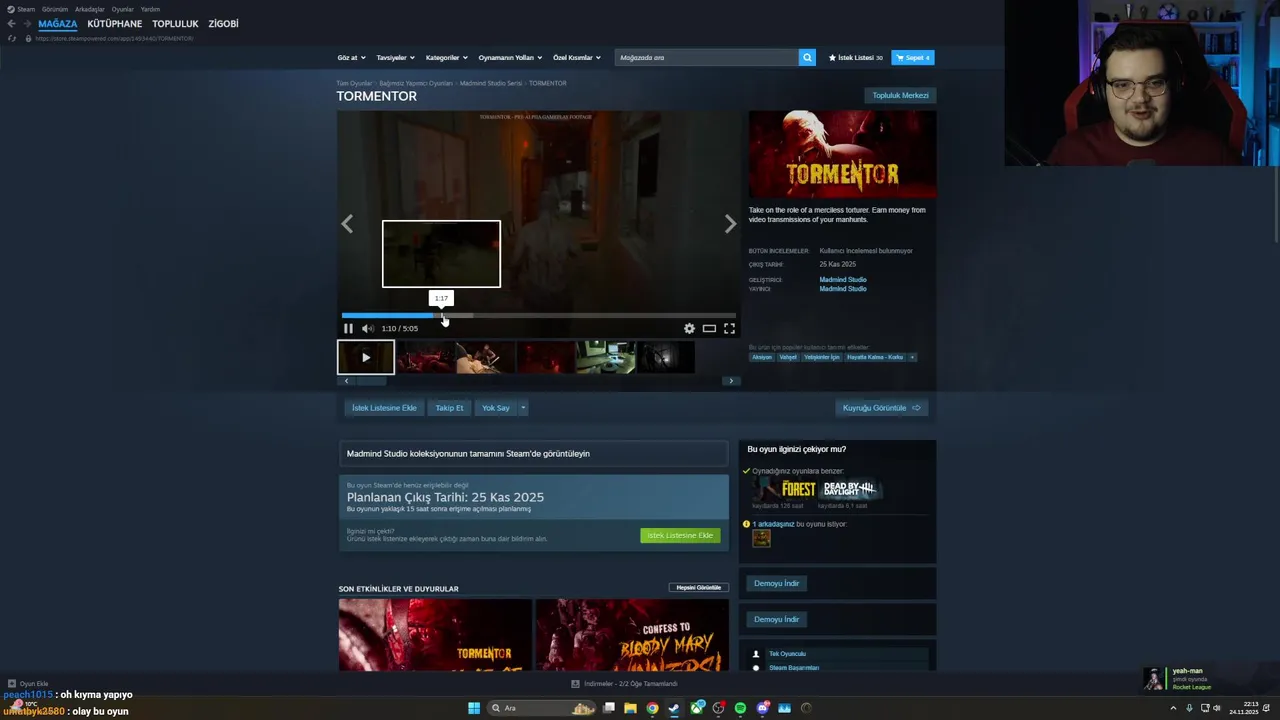Click Takip Et button

pos(449,408)
